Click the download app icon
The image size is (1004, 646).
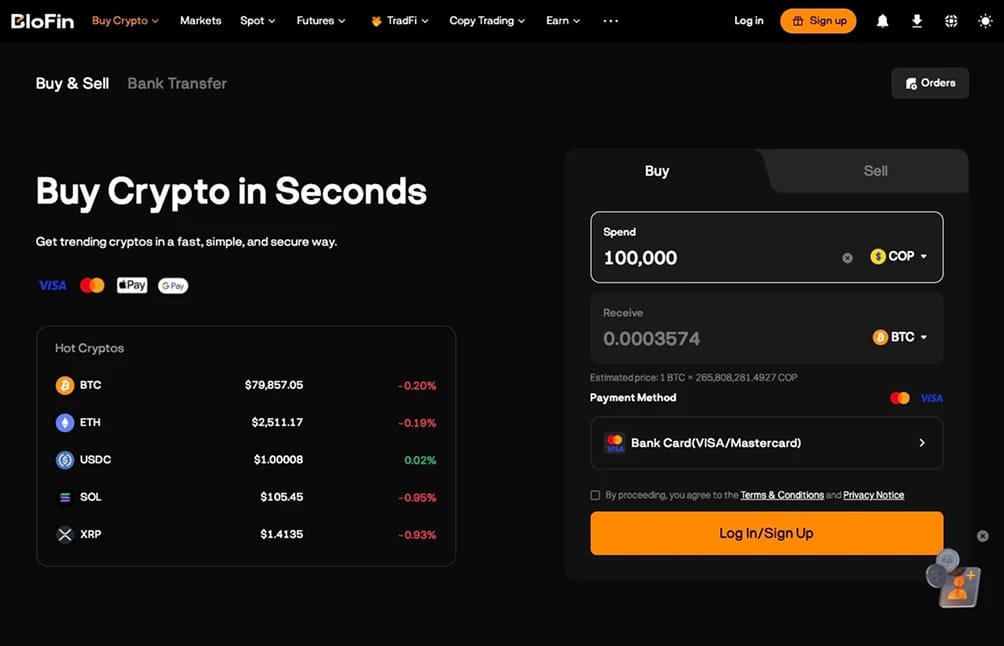[x=917, y=21]
